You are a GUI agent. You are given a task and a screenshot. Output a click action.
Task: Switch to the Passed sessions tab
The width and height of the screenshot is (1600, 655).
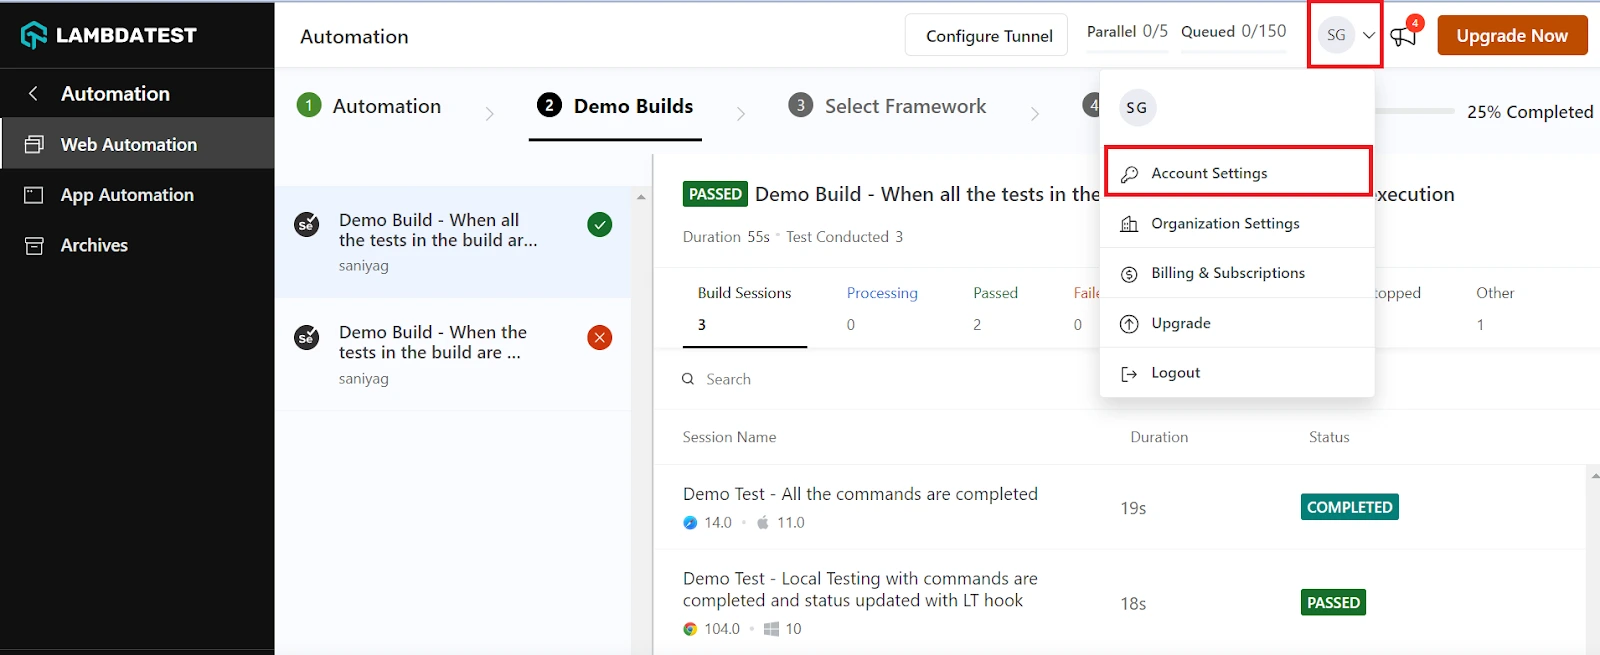tap(995, 293)
